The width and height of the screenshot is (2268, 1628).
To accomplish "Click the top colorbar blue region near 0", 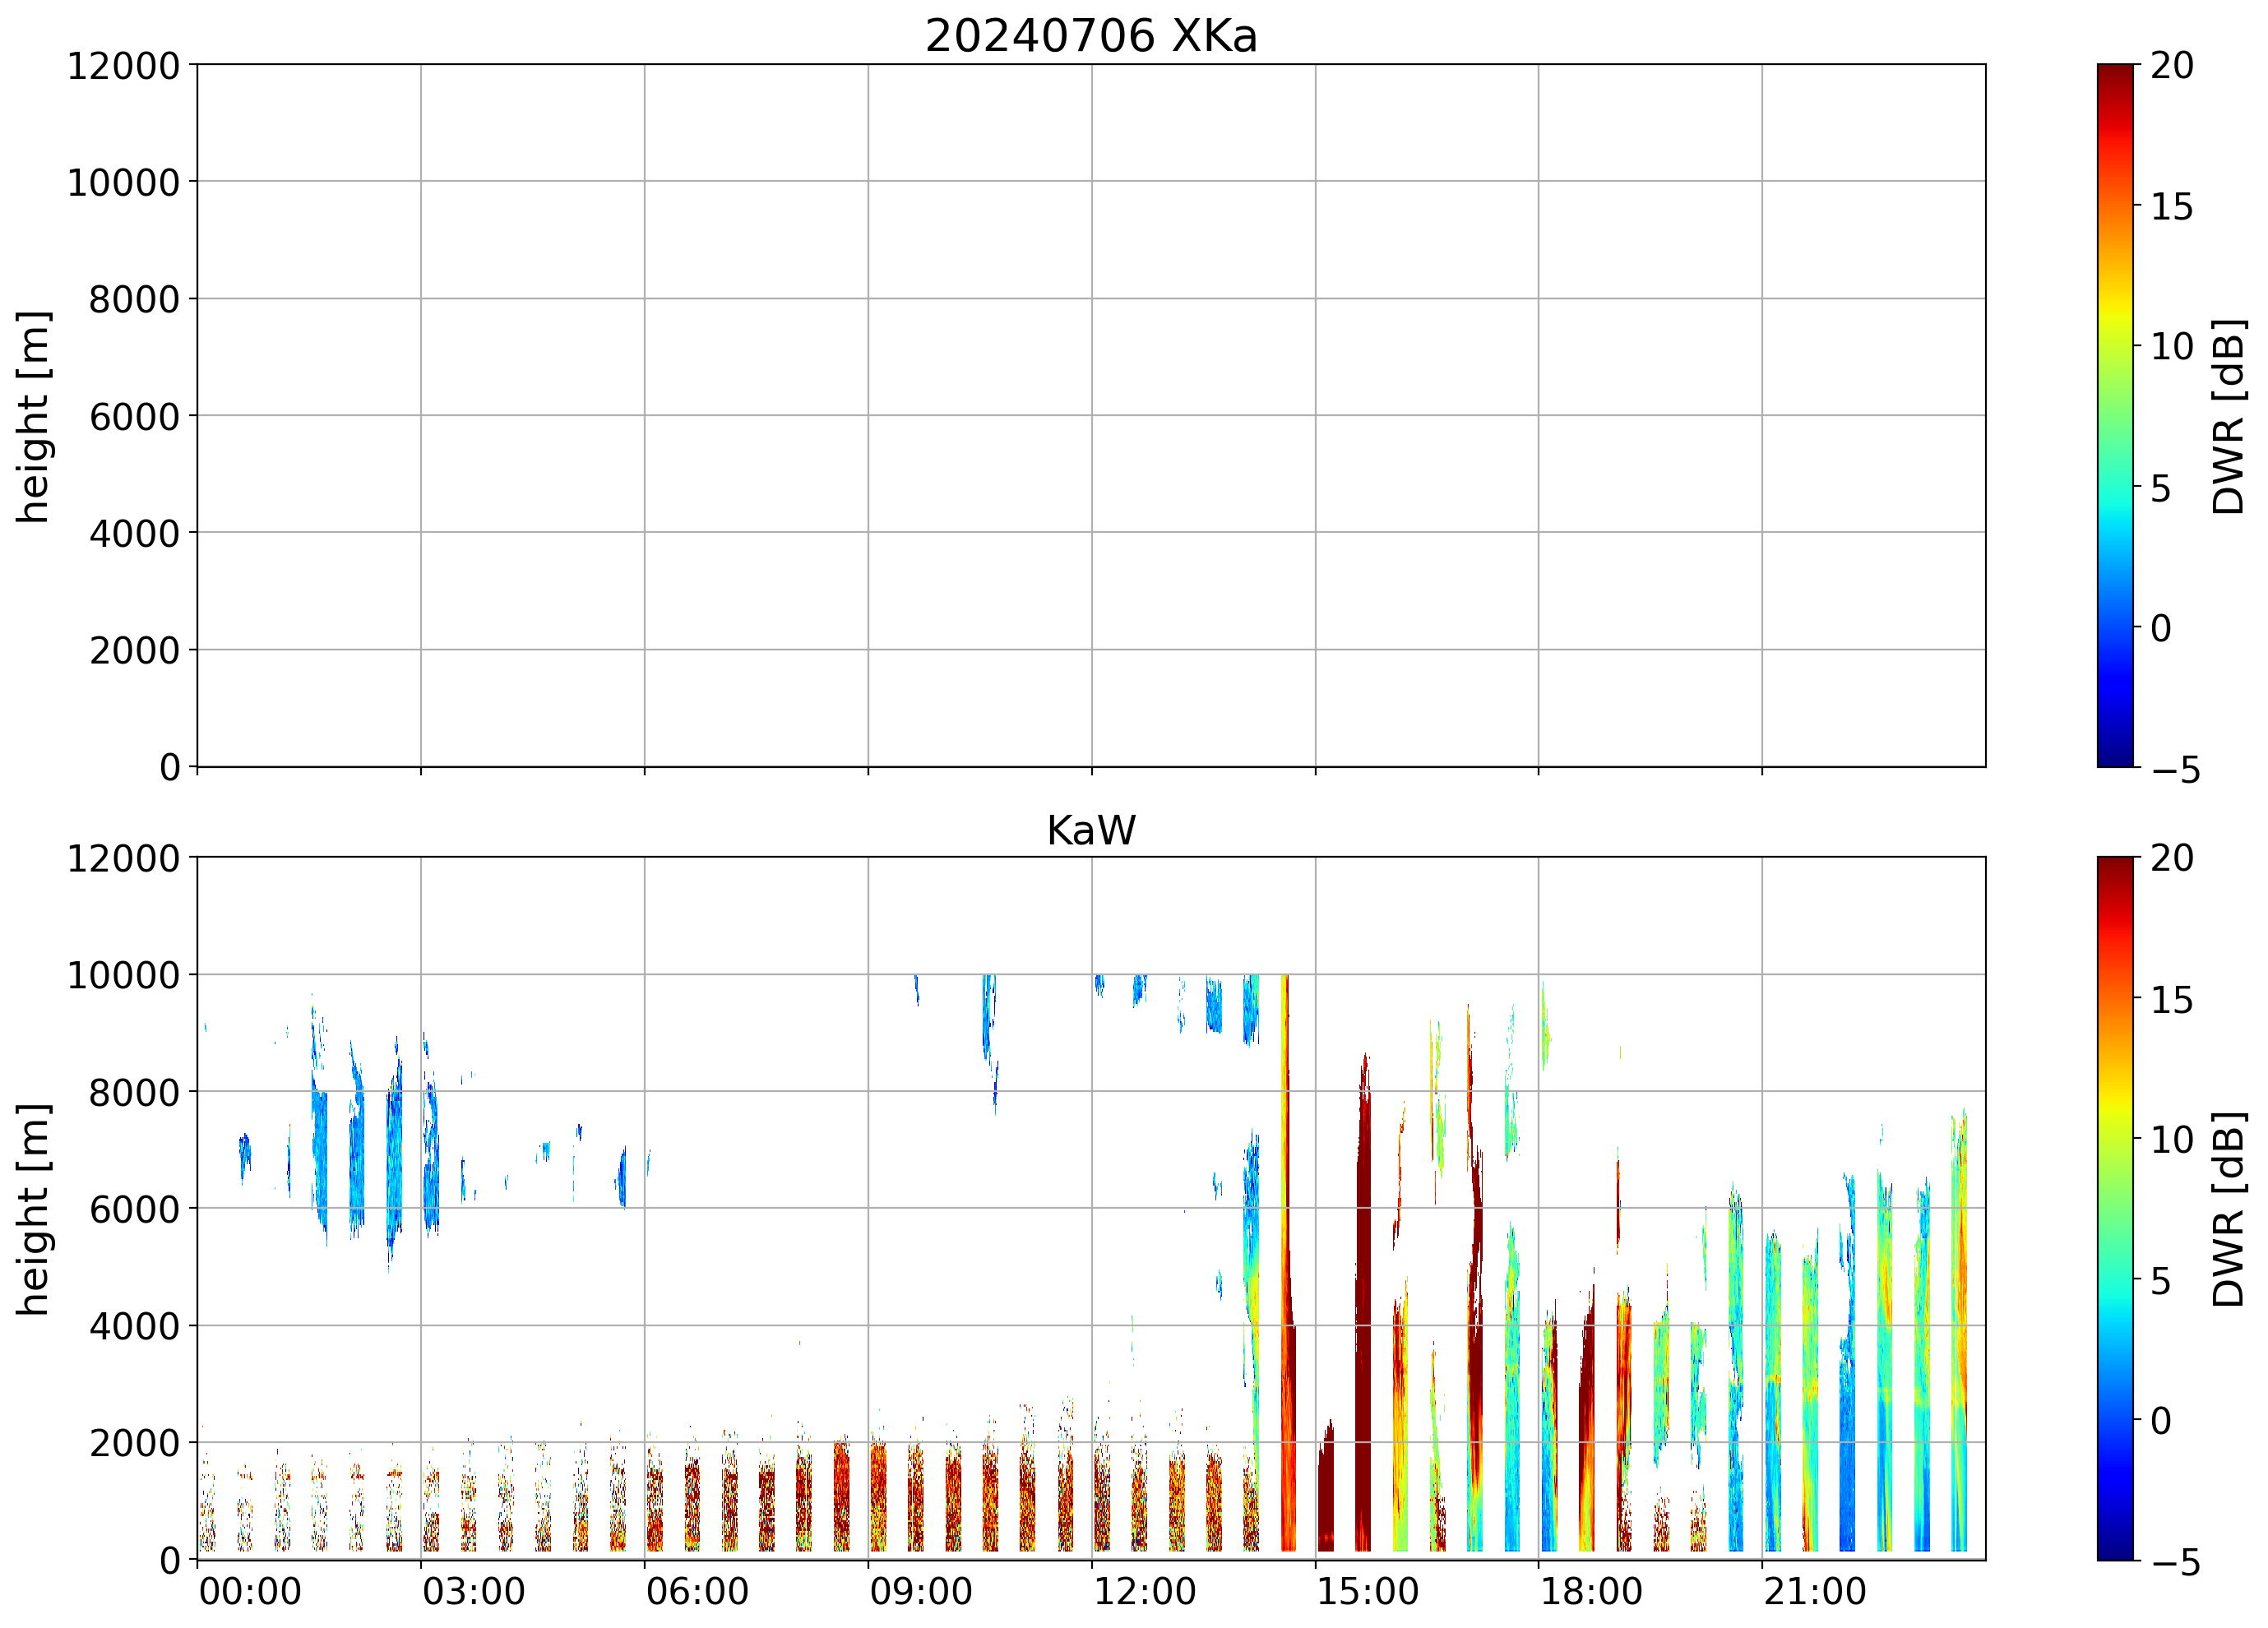I will tap(2114, 627).
